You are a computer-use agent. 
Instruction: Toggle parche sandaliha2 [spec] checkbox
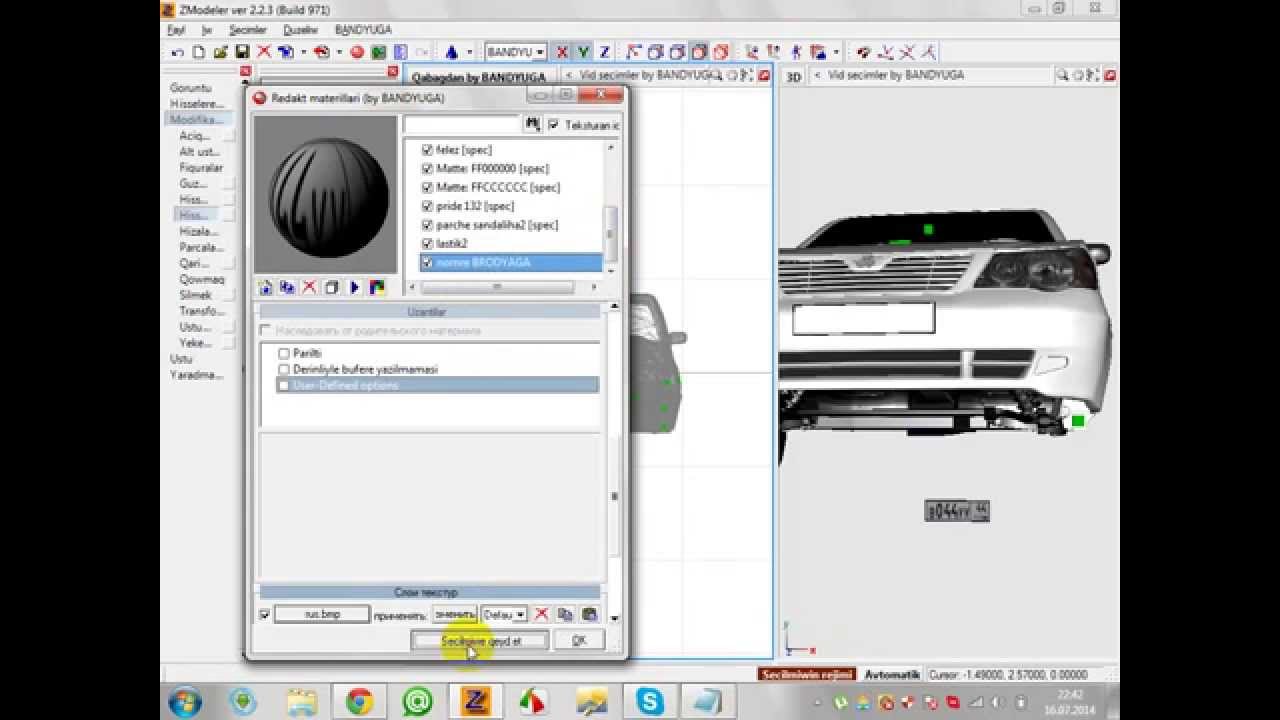click(x=427, y=225)
